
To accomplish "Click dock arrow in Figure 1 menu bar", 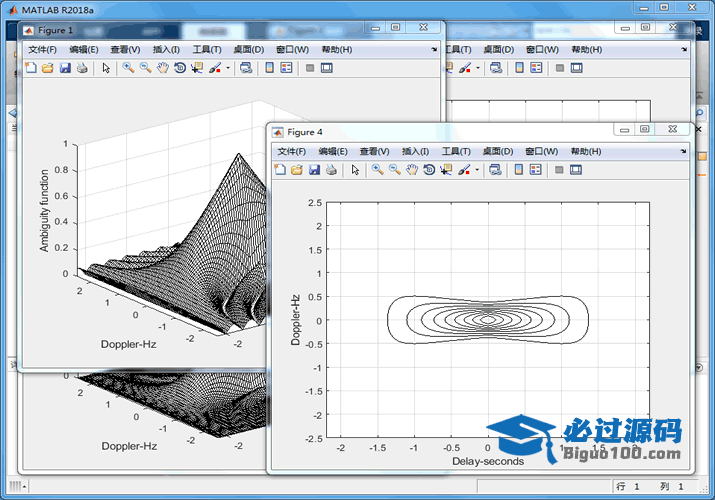I will tap(434, 49).
